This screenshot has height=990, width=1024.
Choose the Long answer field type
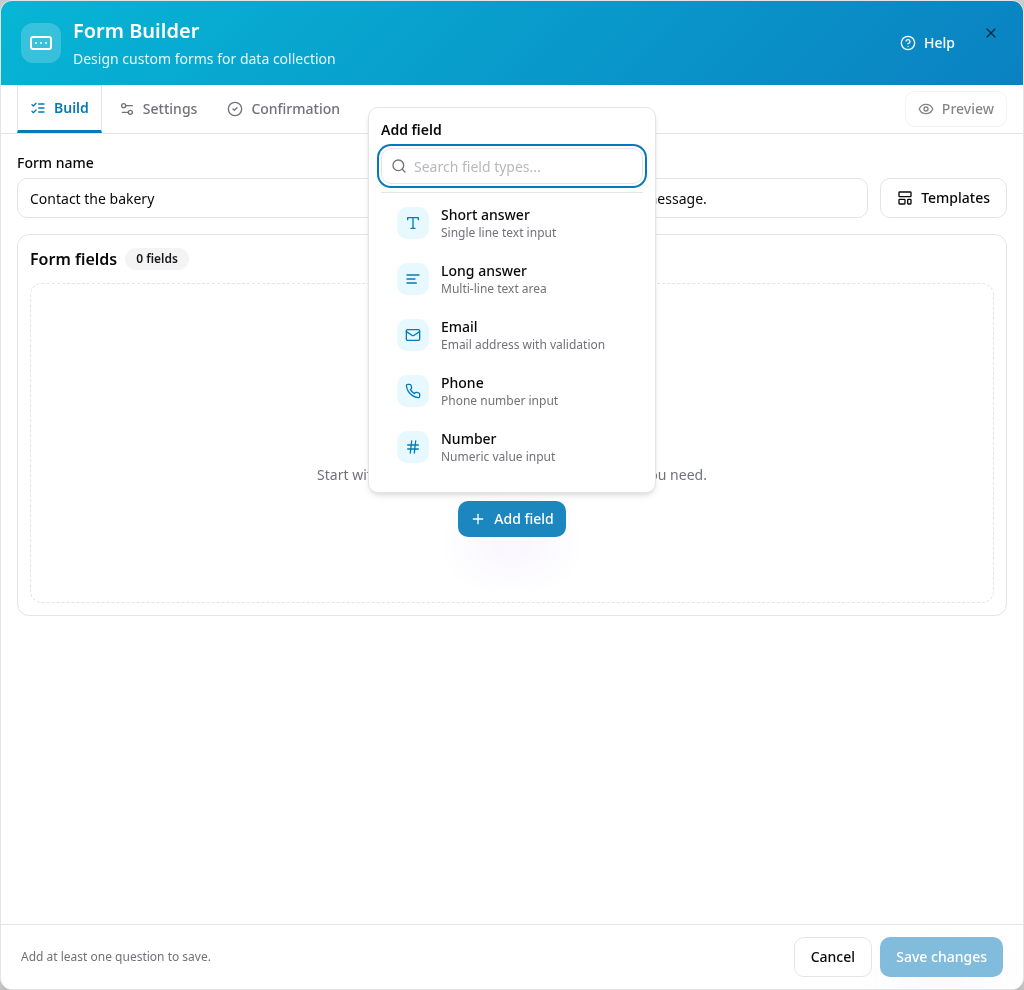(x=512, y=279)
